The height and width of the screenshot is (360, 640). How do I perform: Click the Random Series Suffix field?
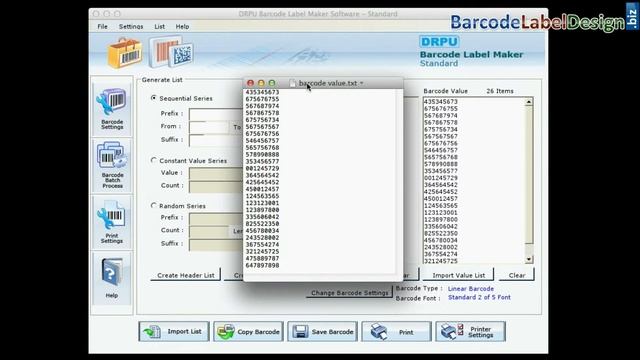(x=216, y=244)
